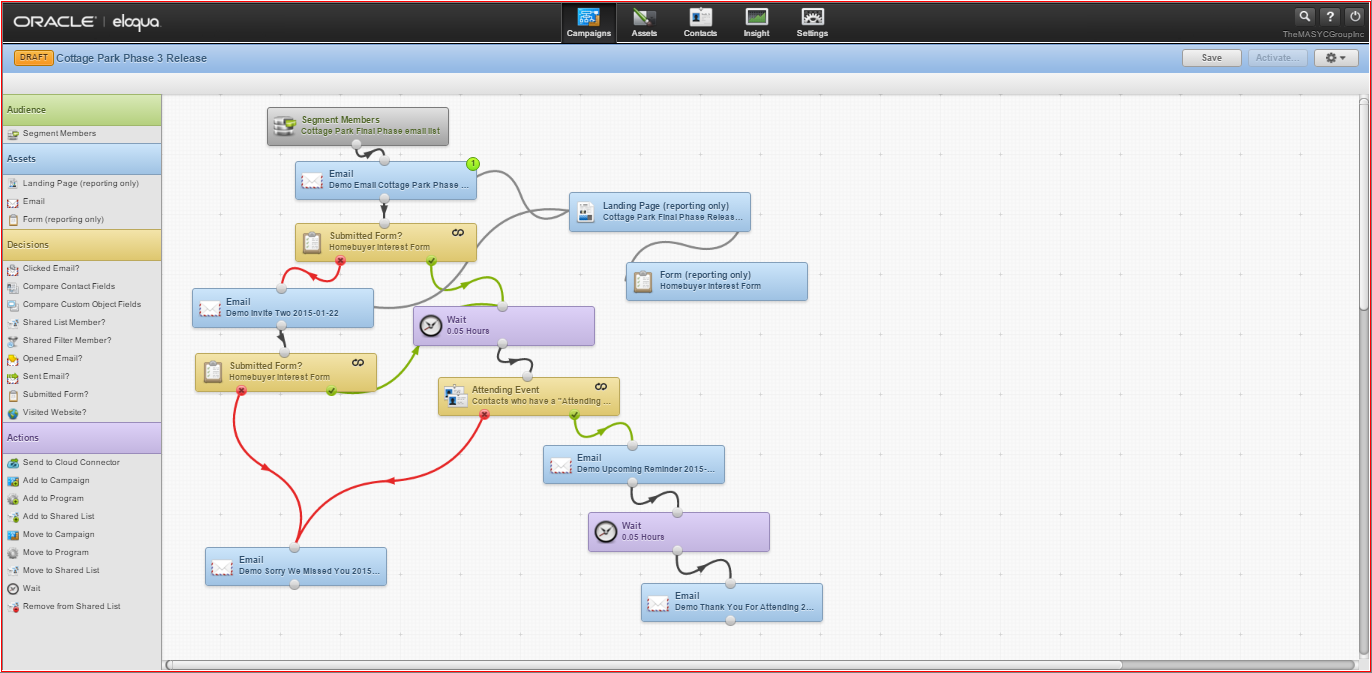Click the power logout icon

pos(1354,16)
